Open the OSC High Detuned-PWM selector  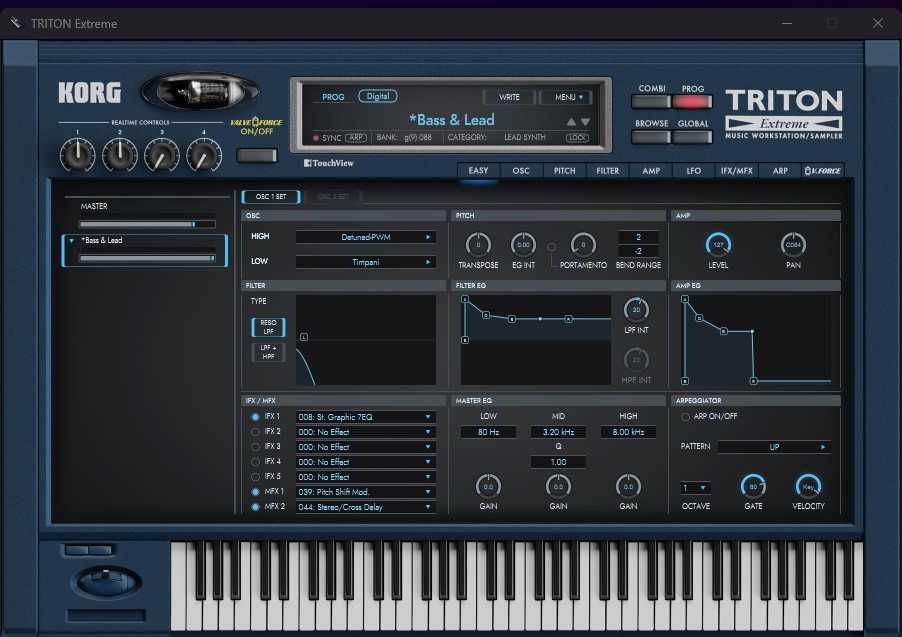[x=365, y=237]
